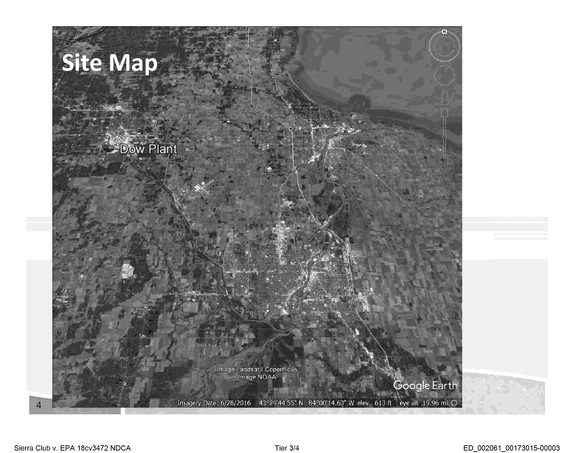This screenshot has height=453, width=574.
Task: Open the Dow Plant placemark label
Action: (149, 149)
